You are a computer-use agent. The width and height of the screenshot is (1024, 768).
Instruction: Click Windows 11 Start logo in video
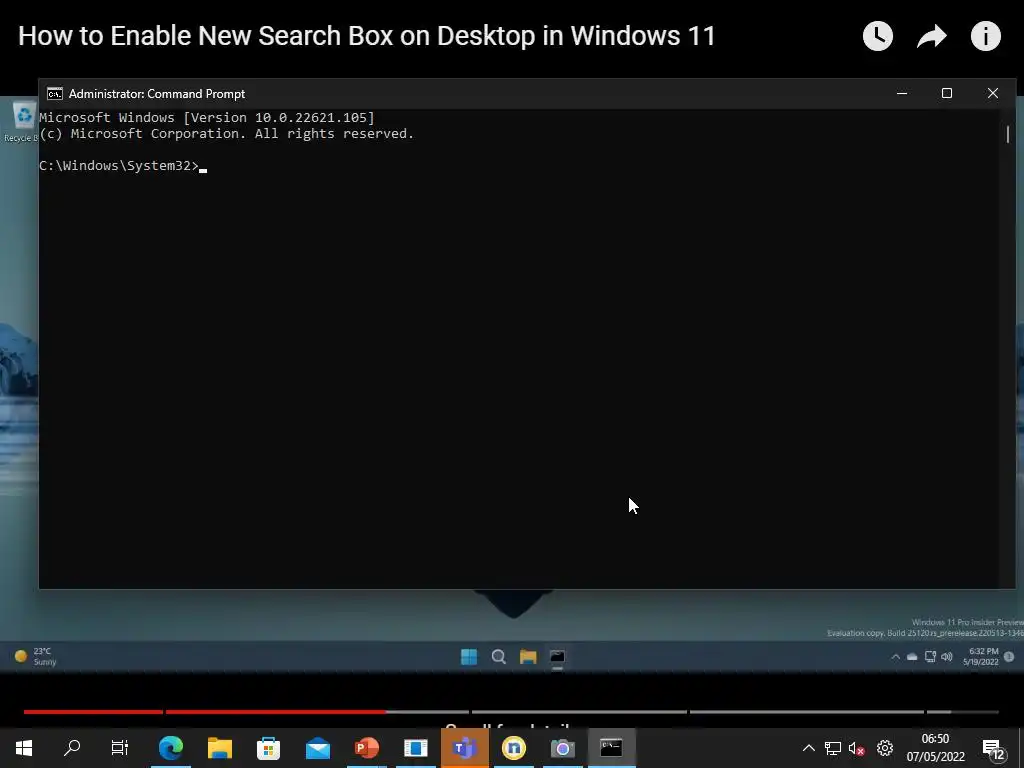point(469,656)
